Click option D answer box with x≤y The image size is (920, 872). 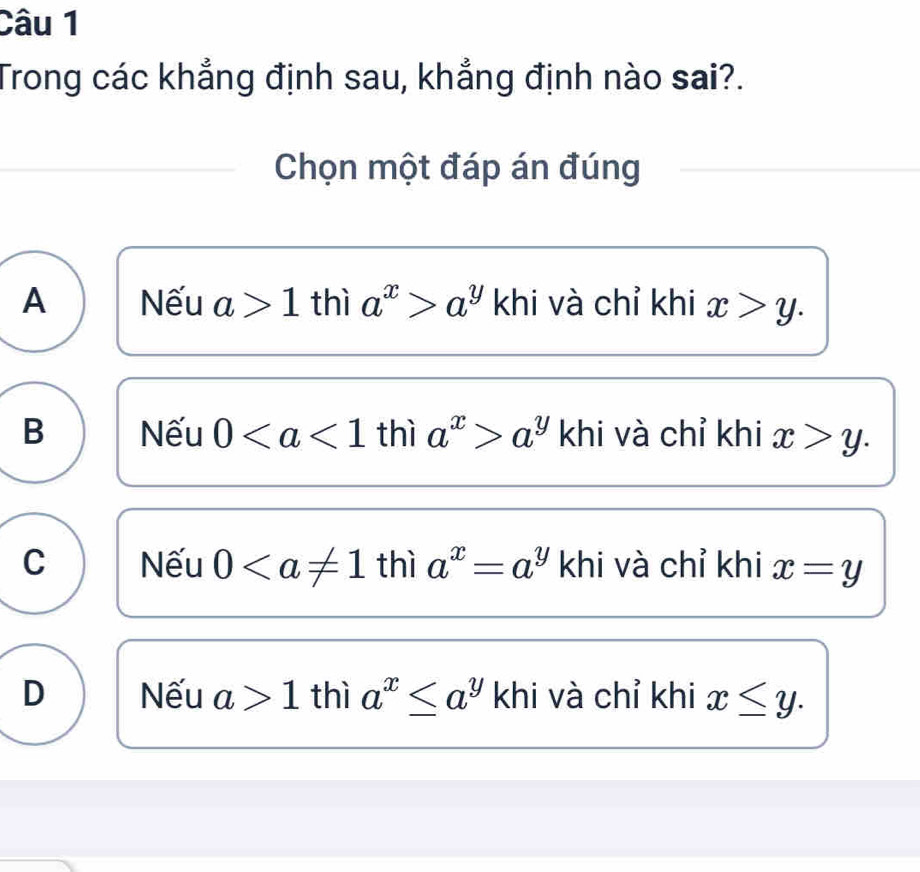[x=472, y=694]
